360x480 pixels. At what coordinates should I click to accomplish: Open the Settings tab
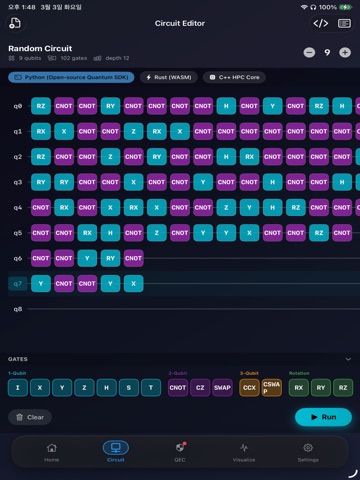308,452
